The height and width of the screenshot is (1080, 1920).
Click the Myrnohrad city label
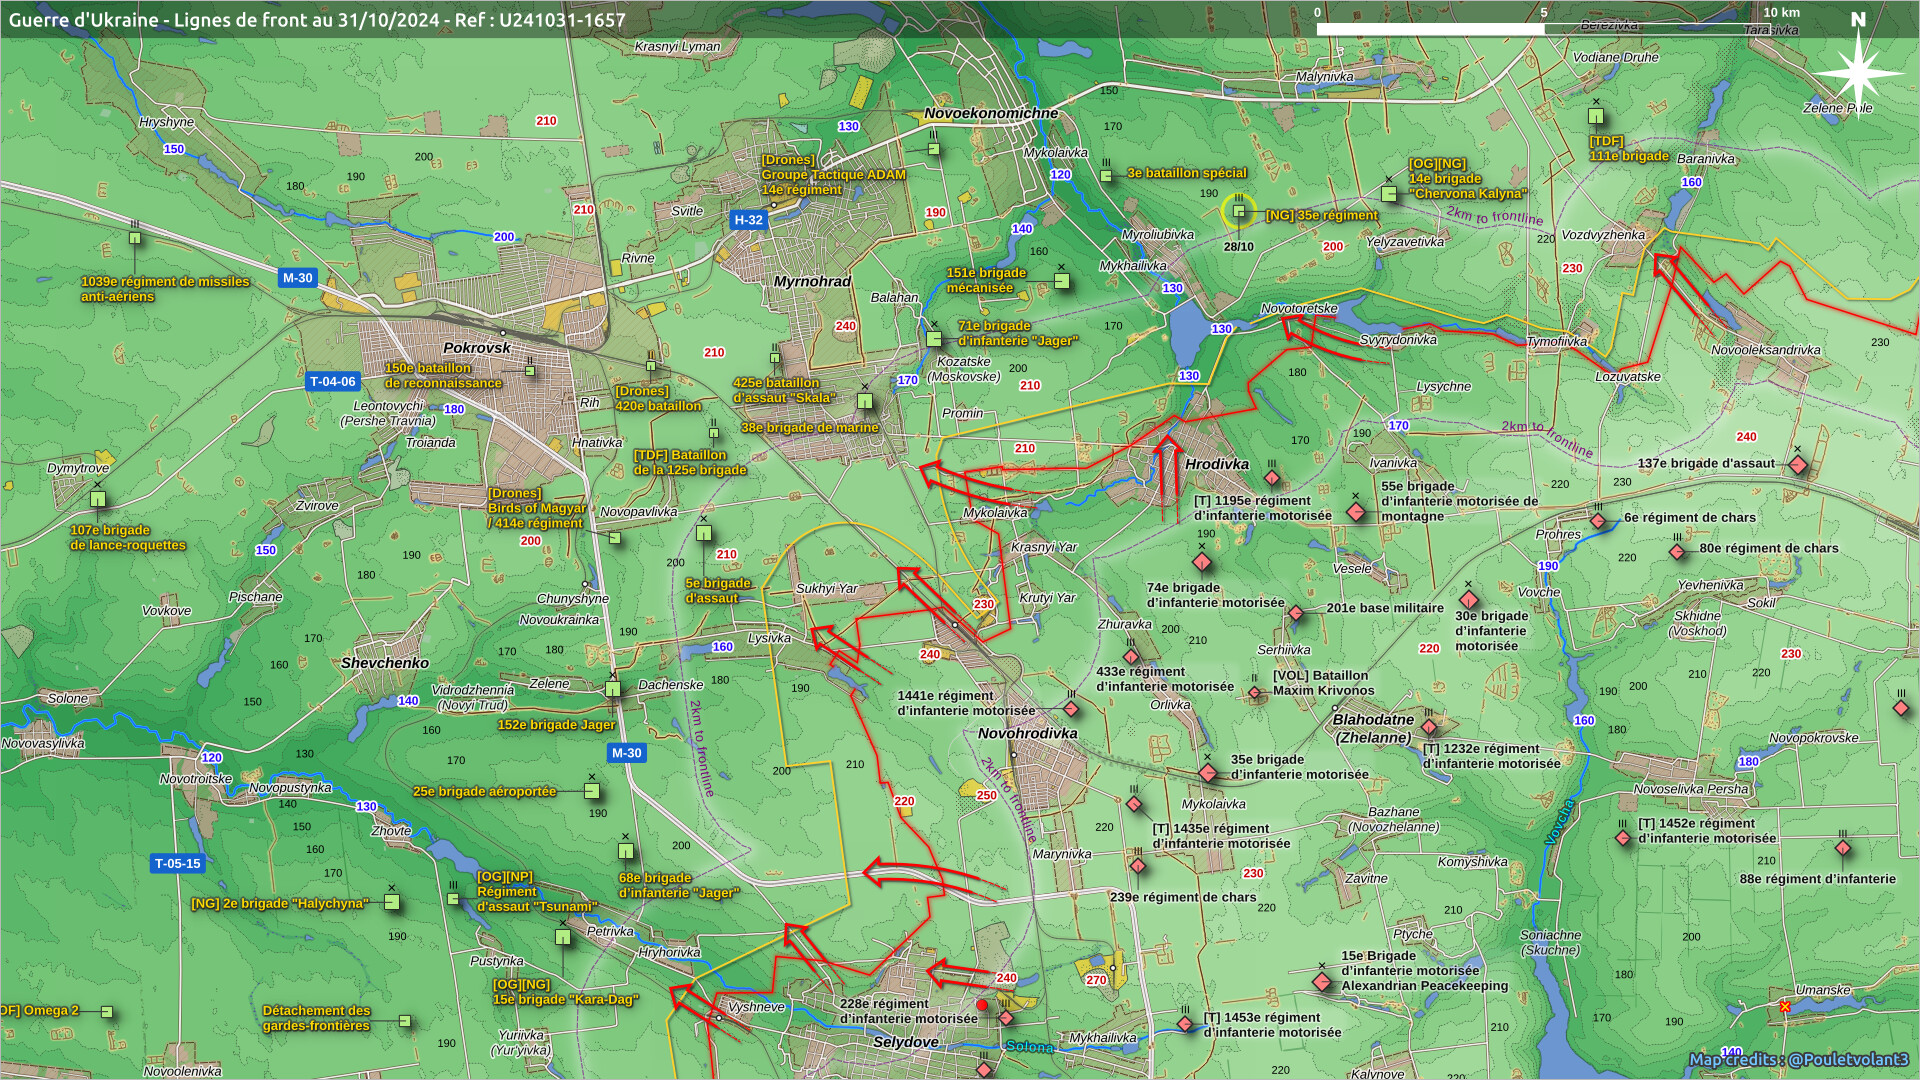click(x=812, y=282)
